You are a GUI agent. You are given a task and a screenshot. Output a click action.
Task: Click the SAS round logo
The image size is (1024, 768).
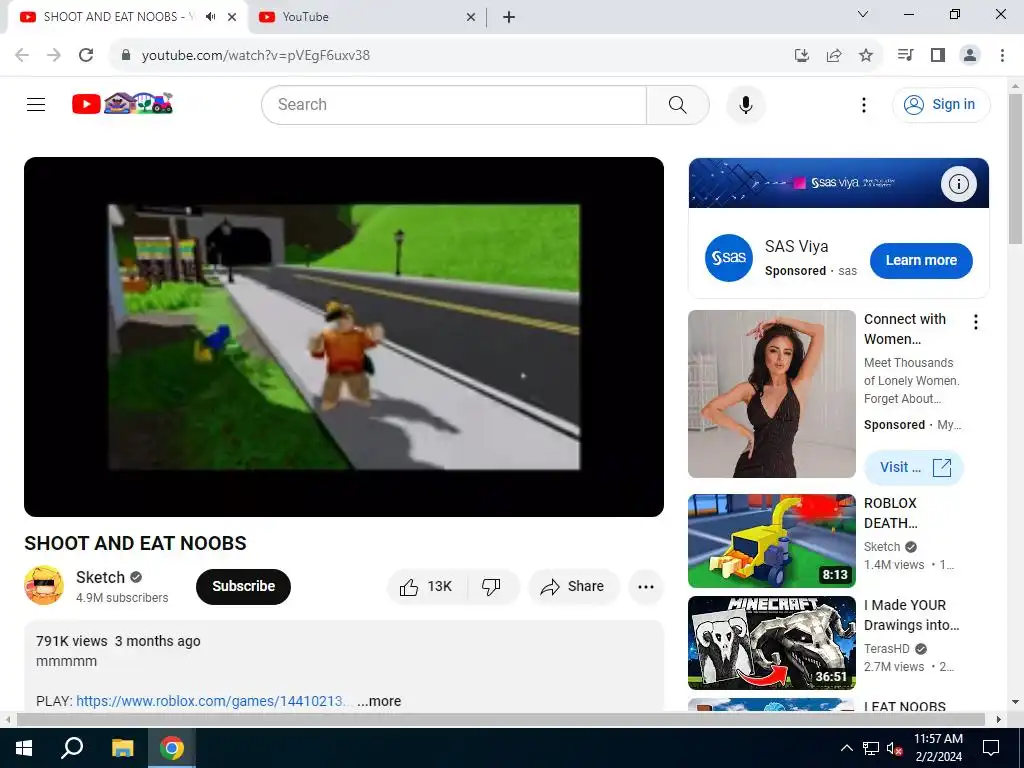point(729,258)
